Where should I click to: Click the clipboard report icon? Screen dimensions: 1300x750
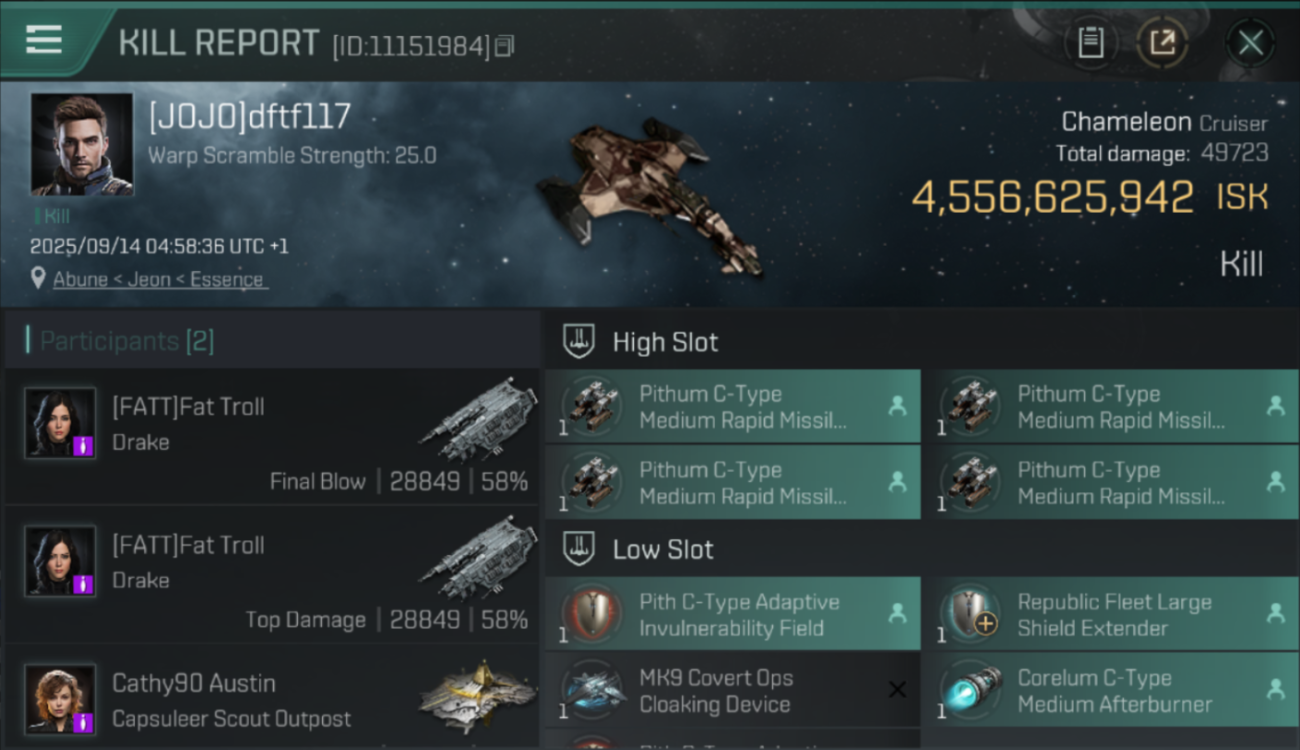(1090, 43)
